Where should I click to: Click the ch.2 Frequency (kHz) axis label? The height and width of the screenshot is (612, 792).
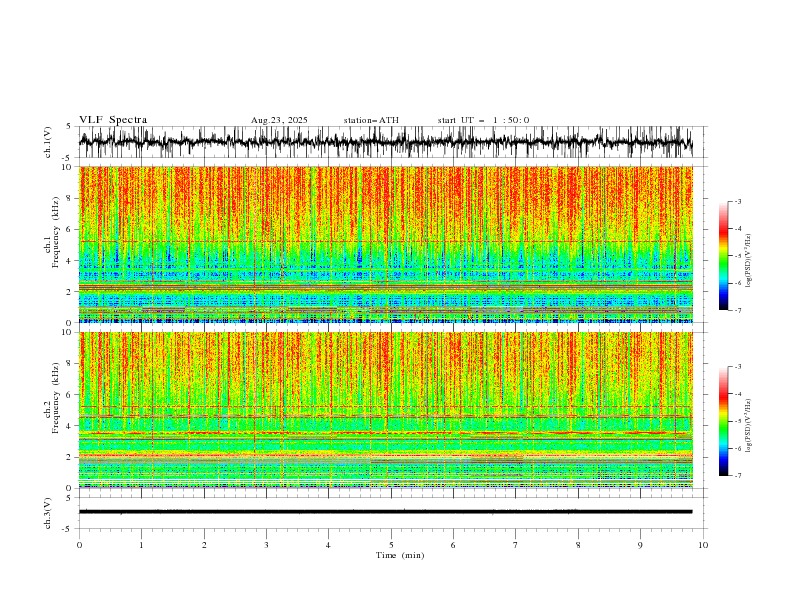(x=52, y=398)
